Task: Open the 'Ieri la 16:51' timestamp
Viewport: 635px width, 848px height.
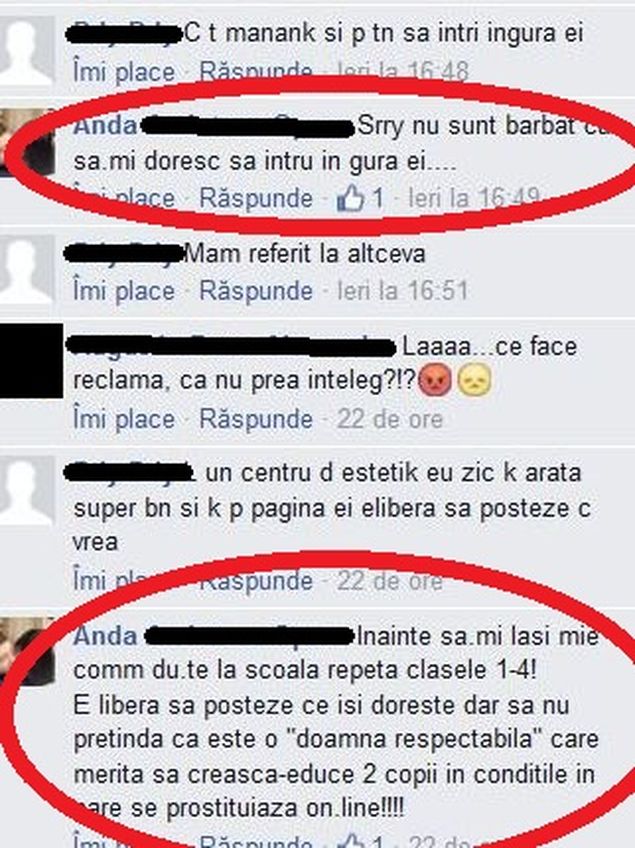Action: tap(402, 291)
